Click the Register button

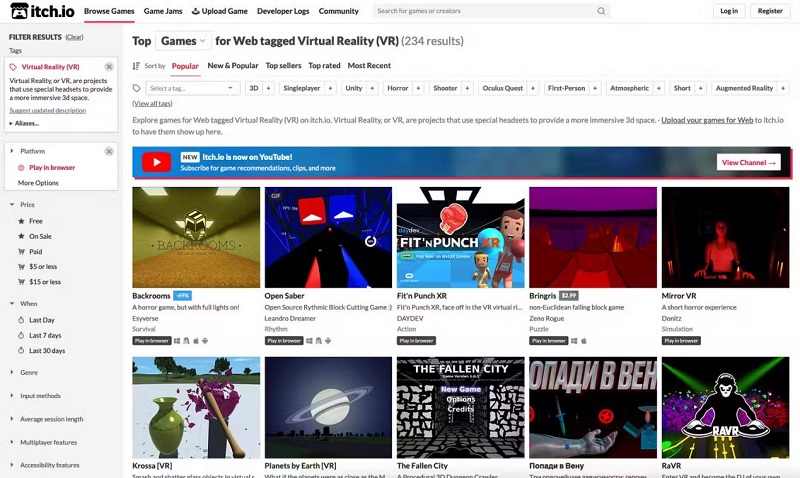tap(770, 11)
